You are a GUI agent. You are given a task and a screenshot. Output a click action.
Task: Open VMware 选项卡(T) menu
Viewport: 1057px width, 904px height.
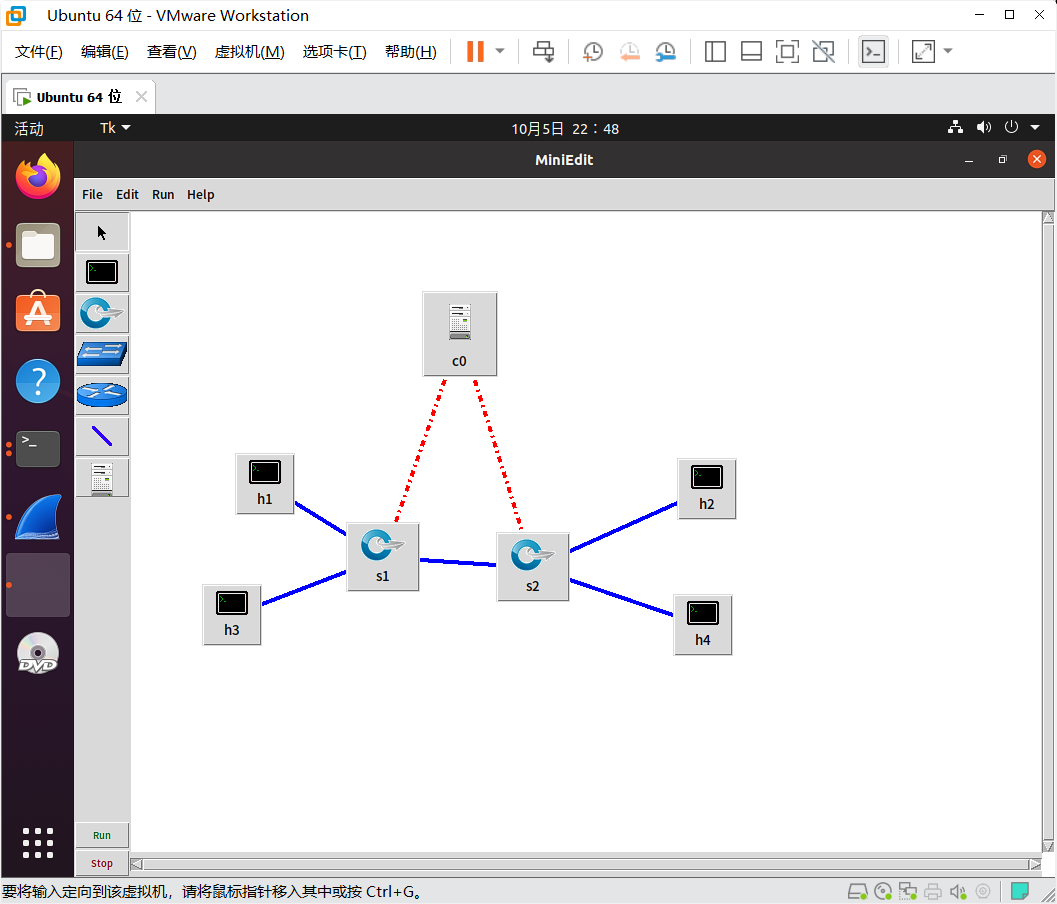(334, 52)
